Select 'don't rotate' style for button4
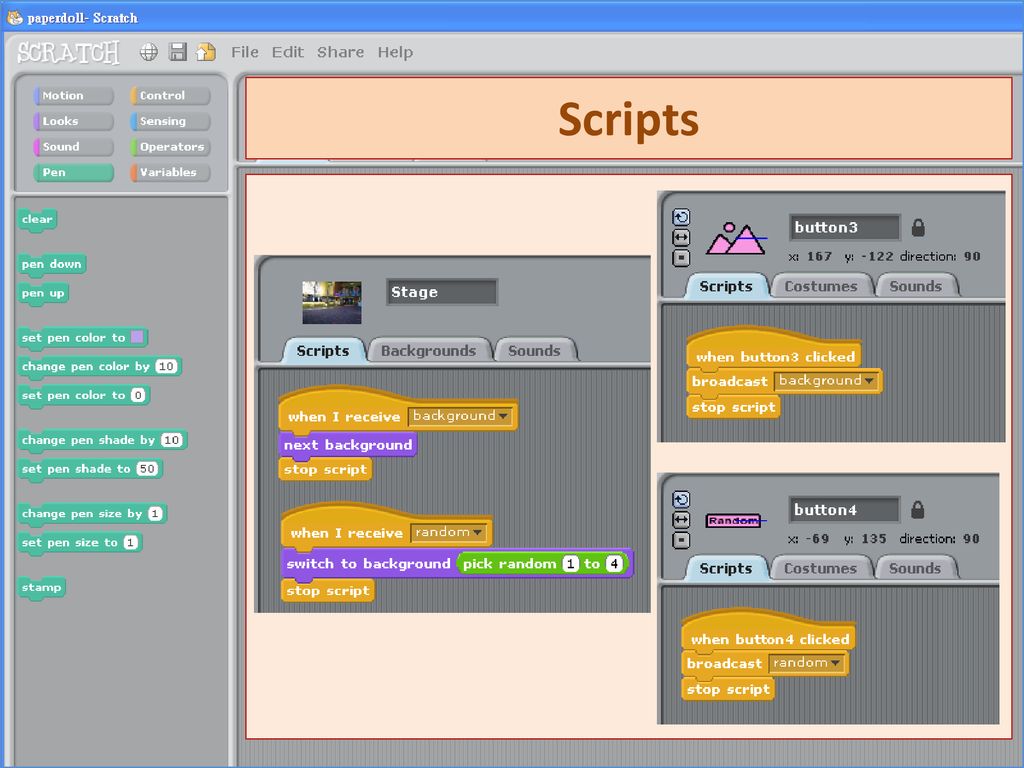The height and width of the screenshot is (768, 1024). click(x=681, y=540)
